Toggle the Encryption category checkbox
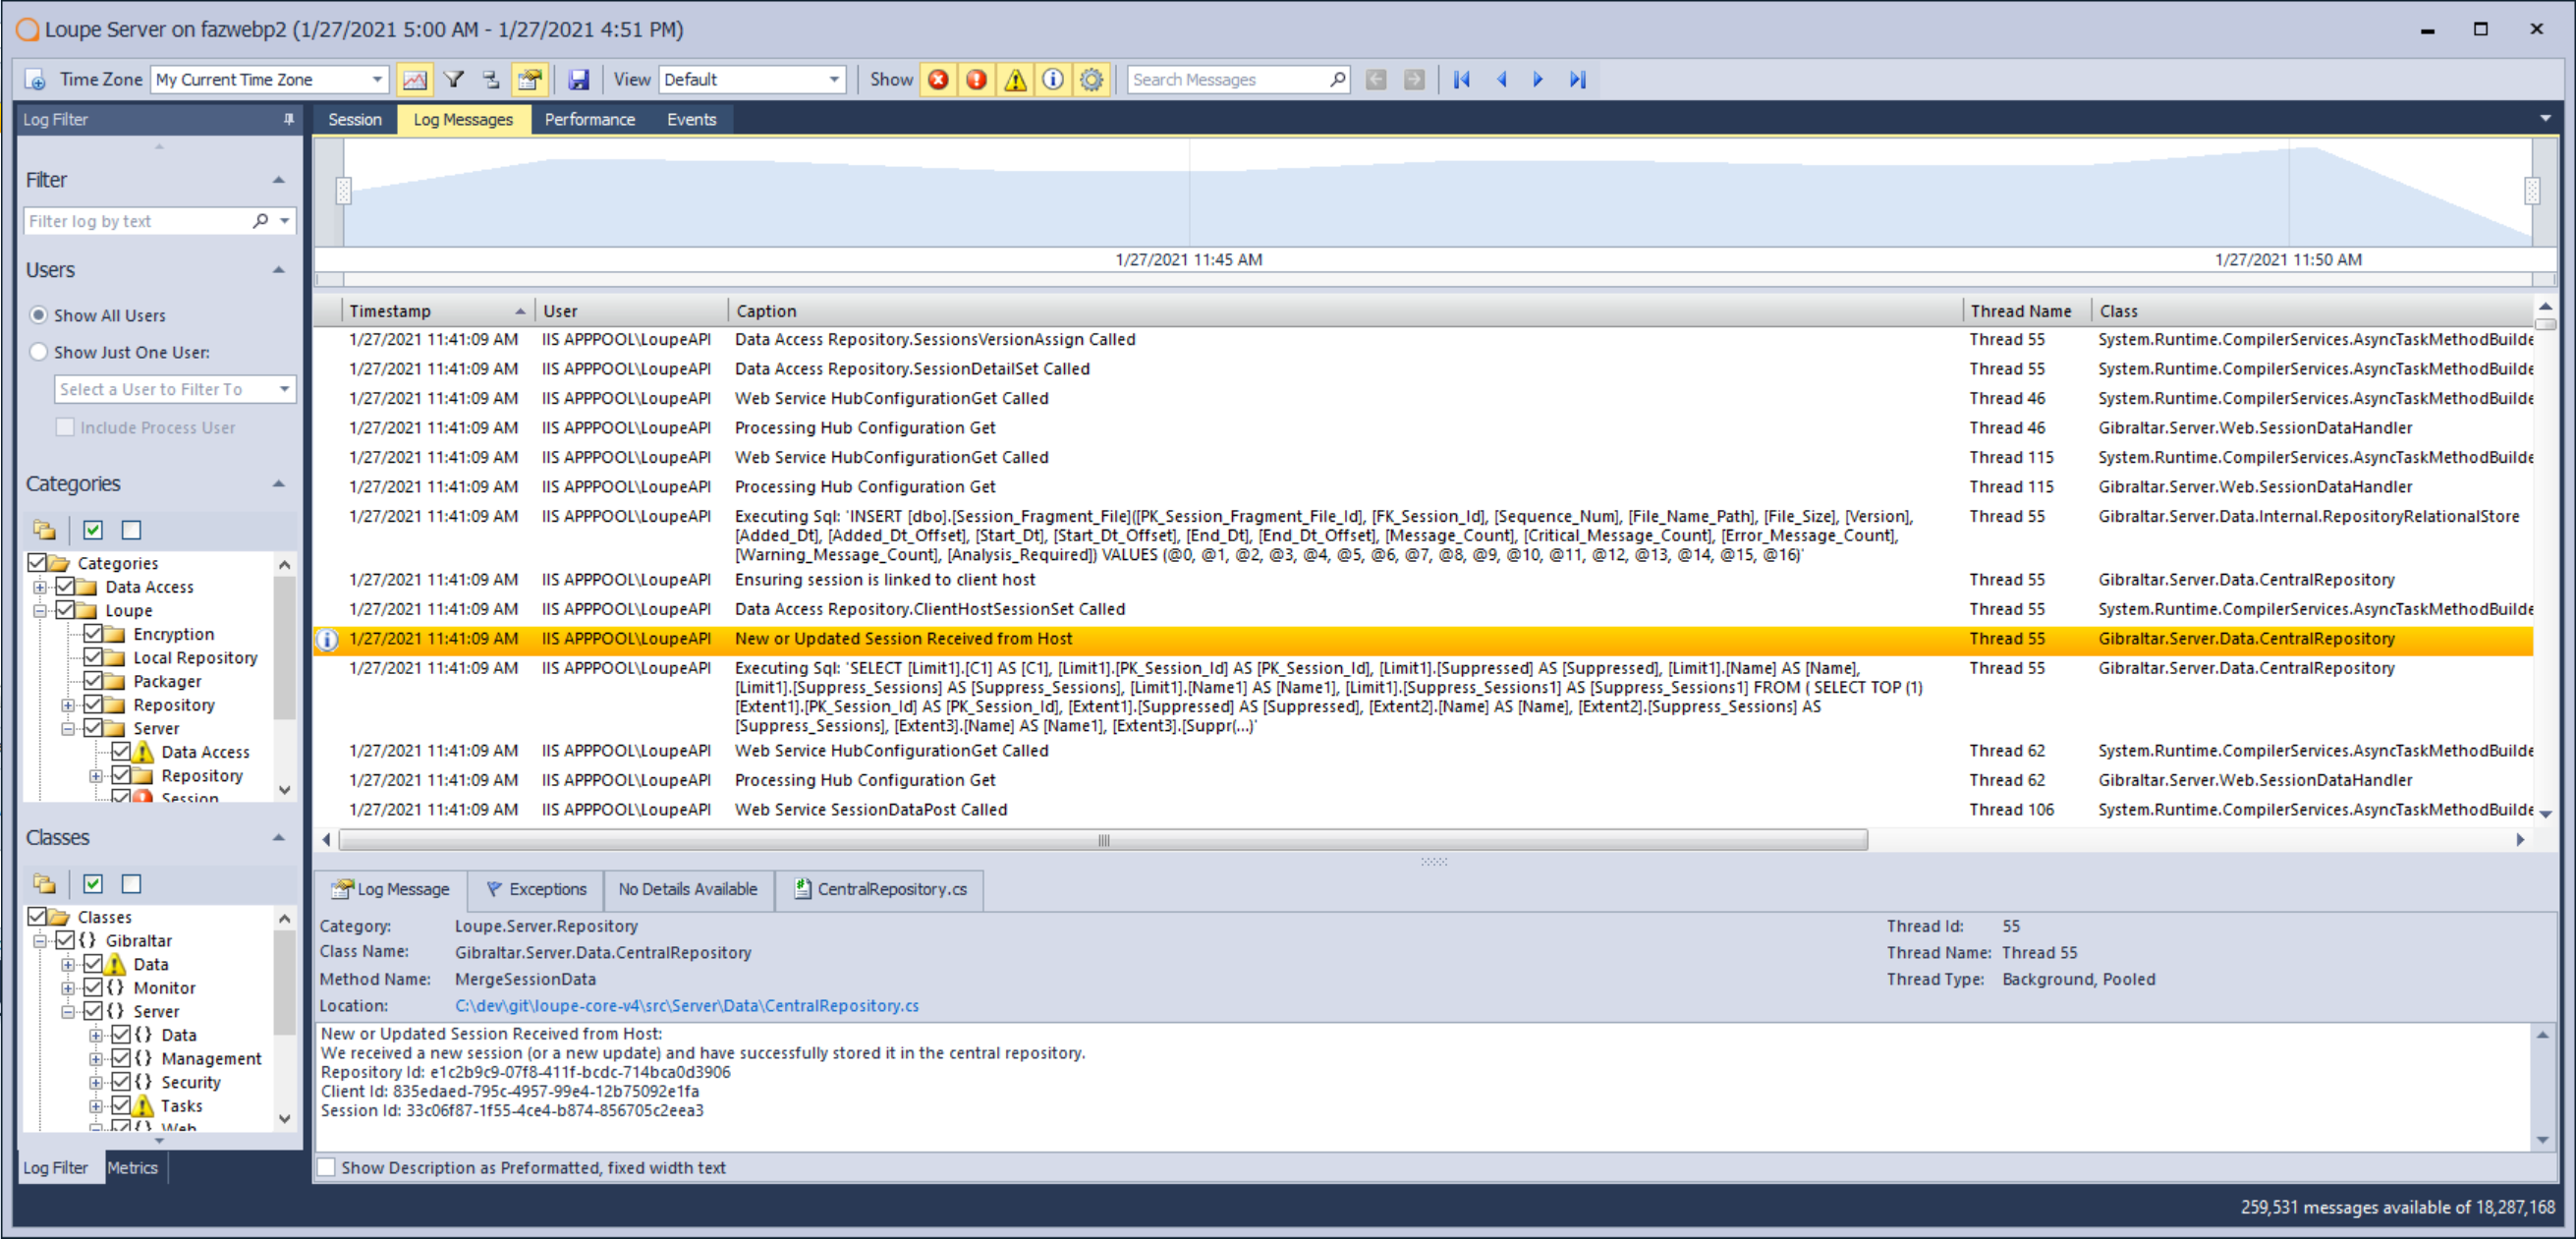Viewport: 2576px width, 1239px height. pyautogui.click(x=93, y=634)
